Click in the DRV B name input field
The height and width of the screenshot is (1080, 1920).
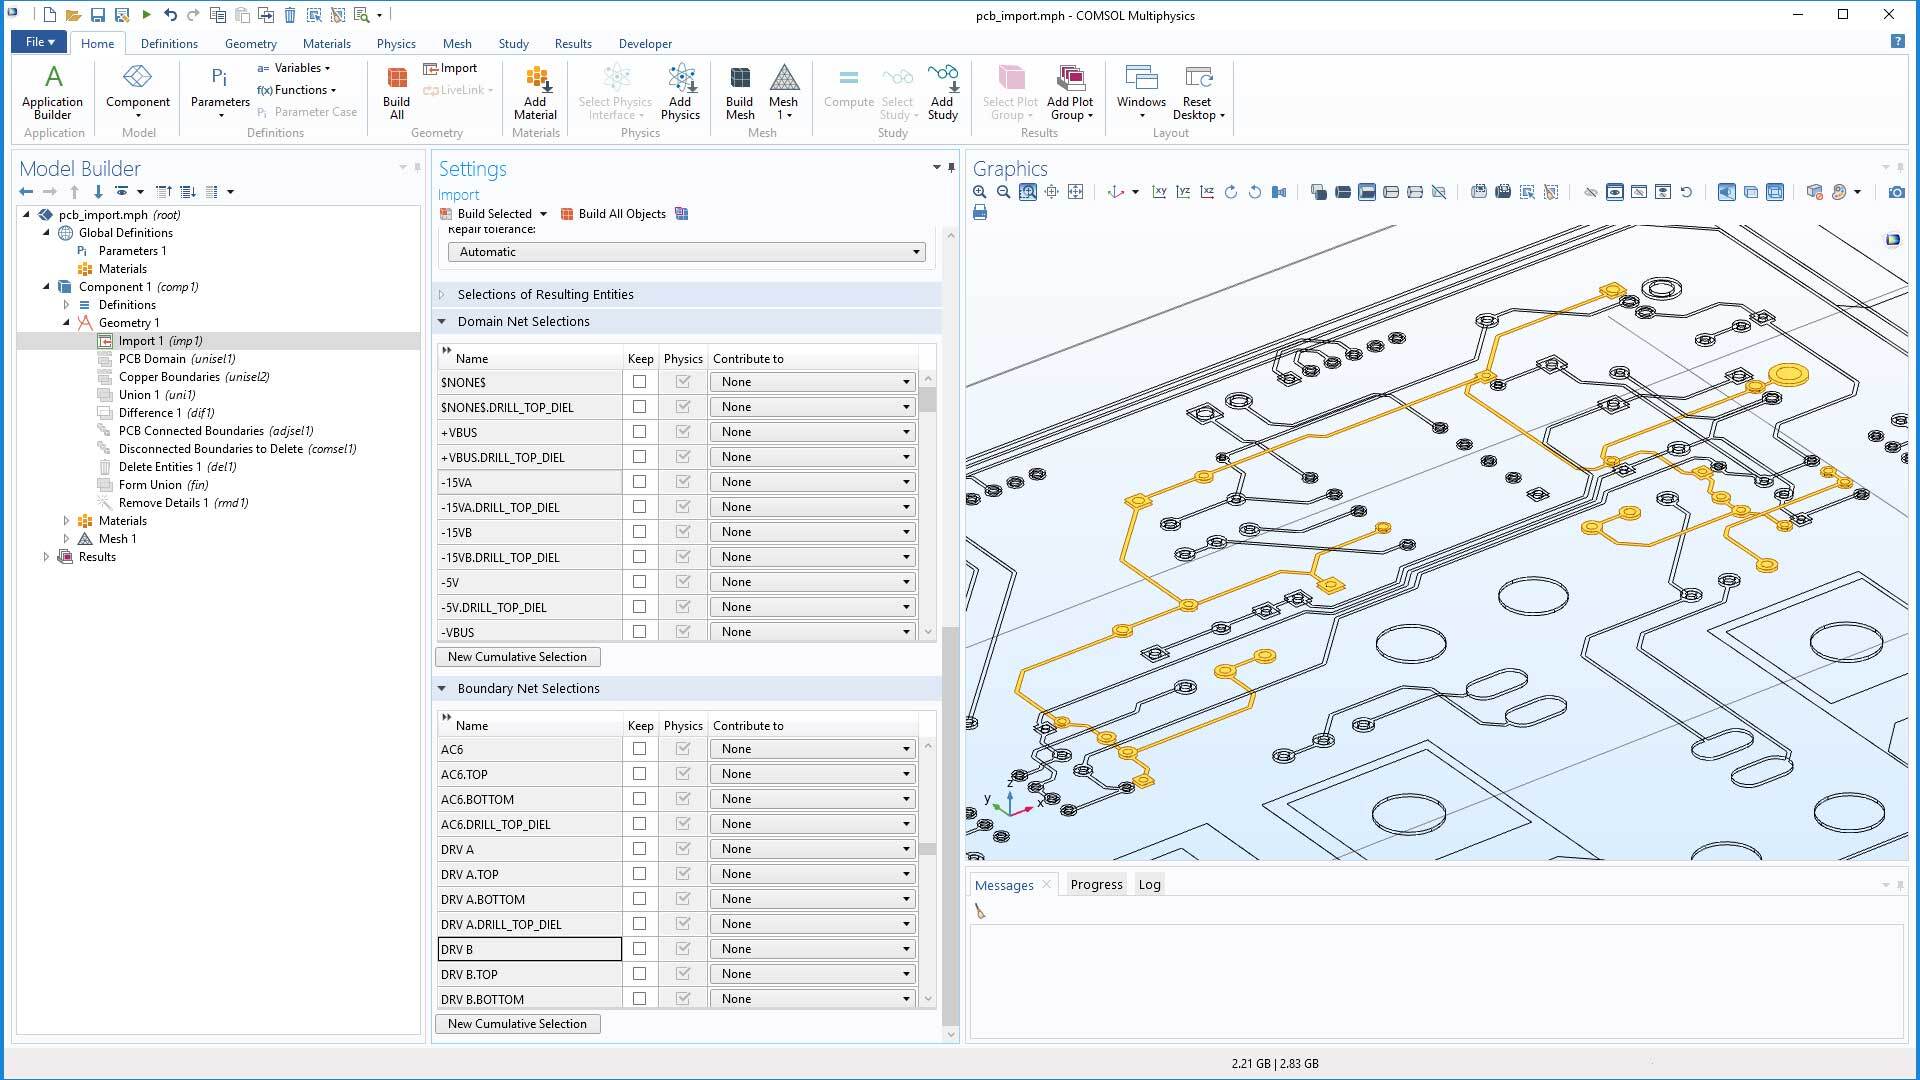529,948
